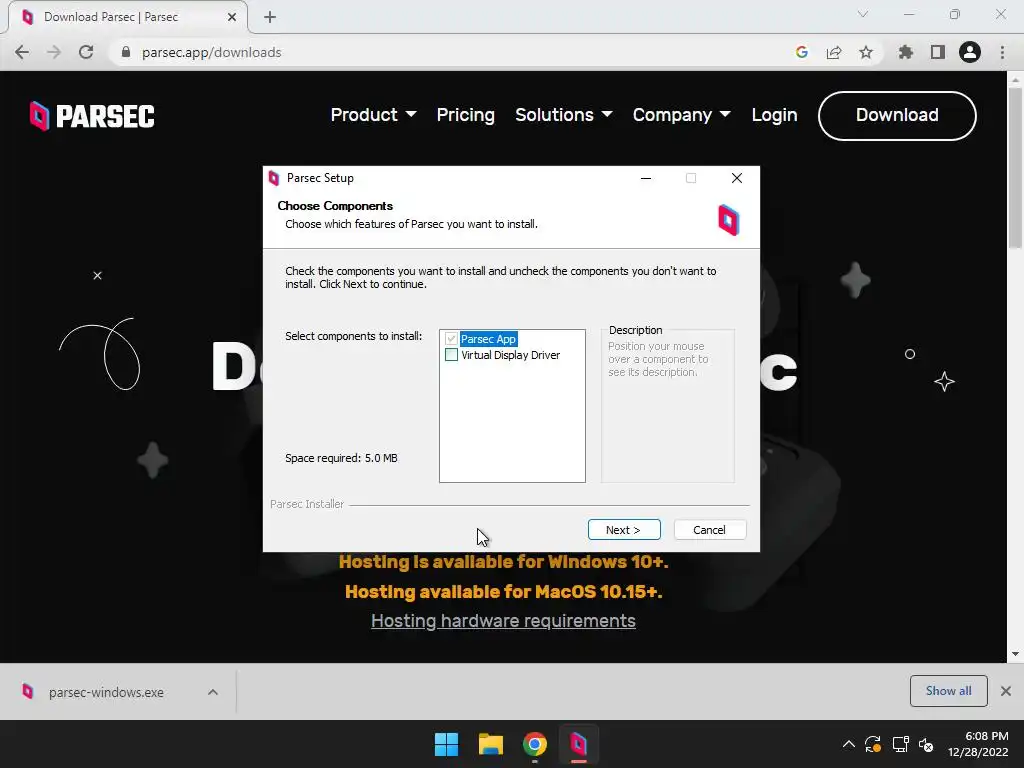Click the browser forward arrow
1024x768 pixels.
pos(54,52)
